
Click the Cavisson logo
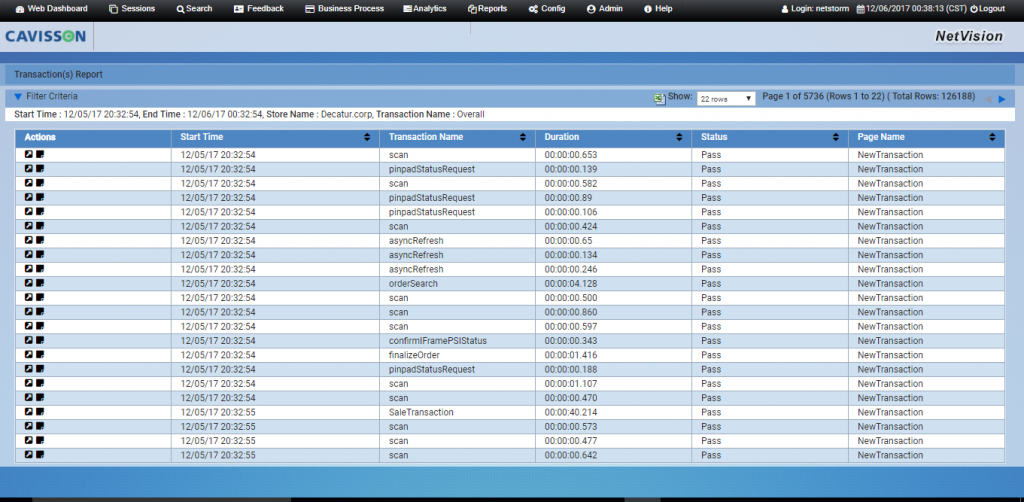pos(45,37)
